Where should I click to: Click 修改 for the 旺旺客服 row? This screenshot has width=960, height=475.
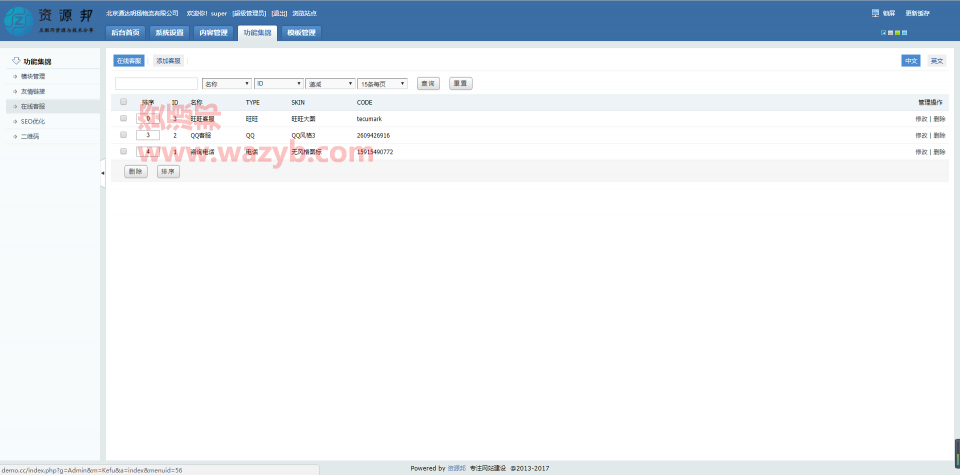pos(921,119)
